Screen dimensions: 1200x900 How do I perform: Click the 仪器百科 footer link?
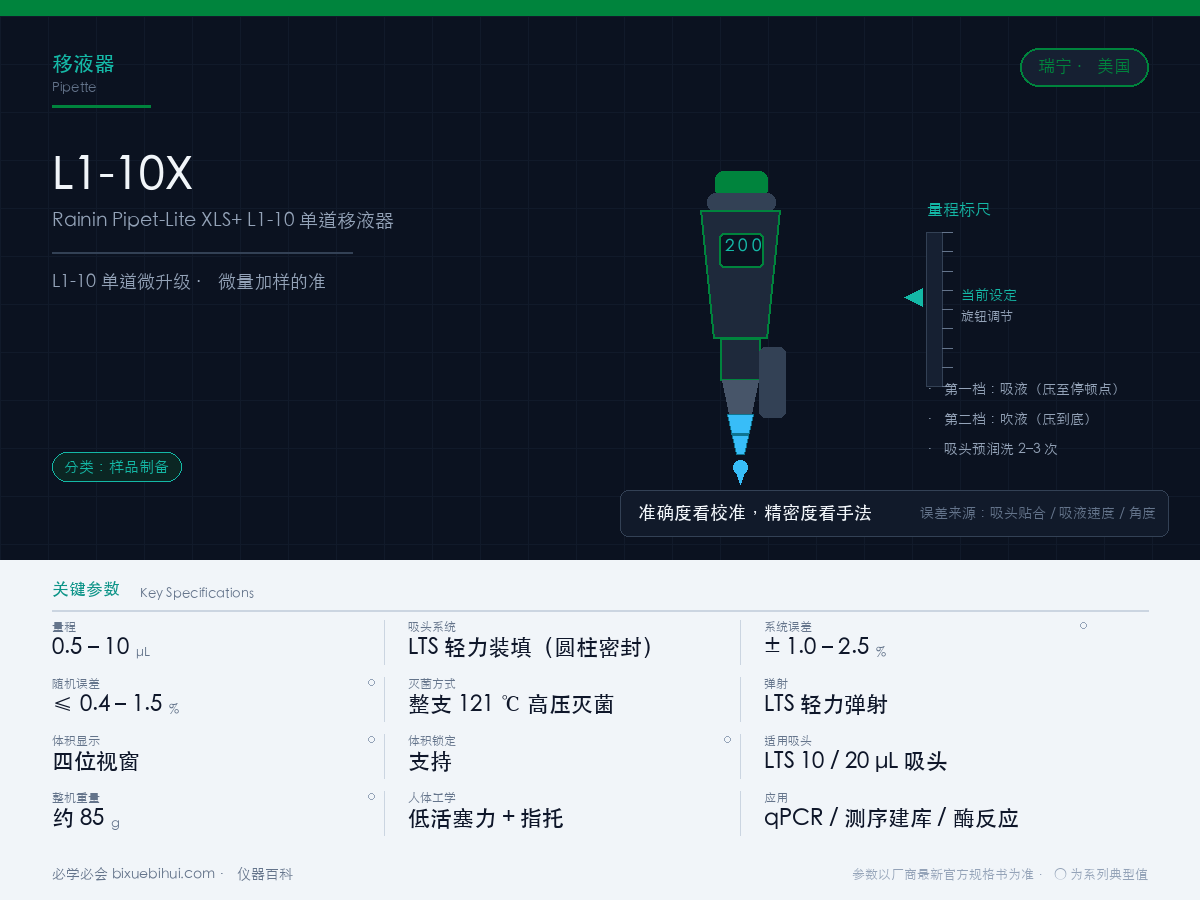tap(265, 873)
